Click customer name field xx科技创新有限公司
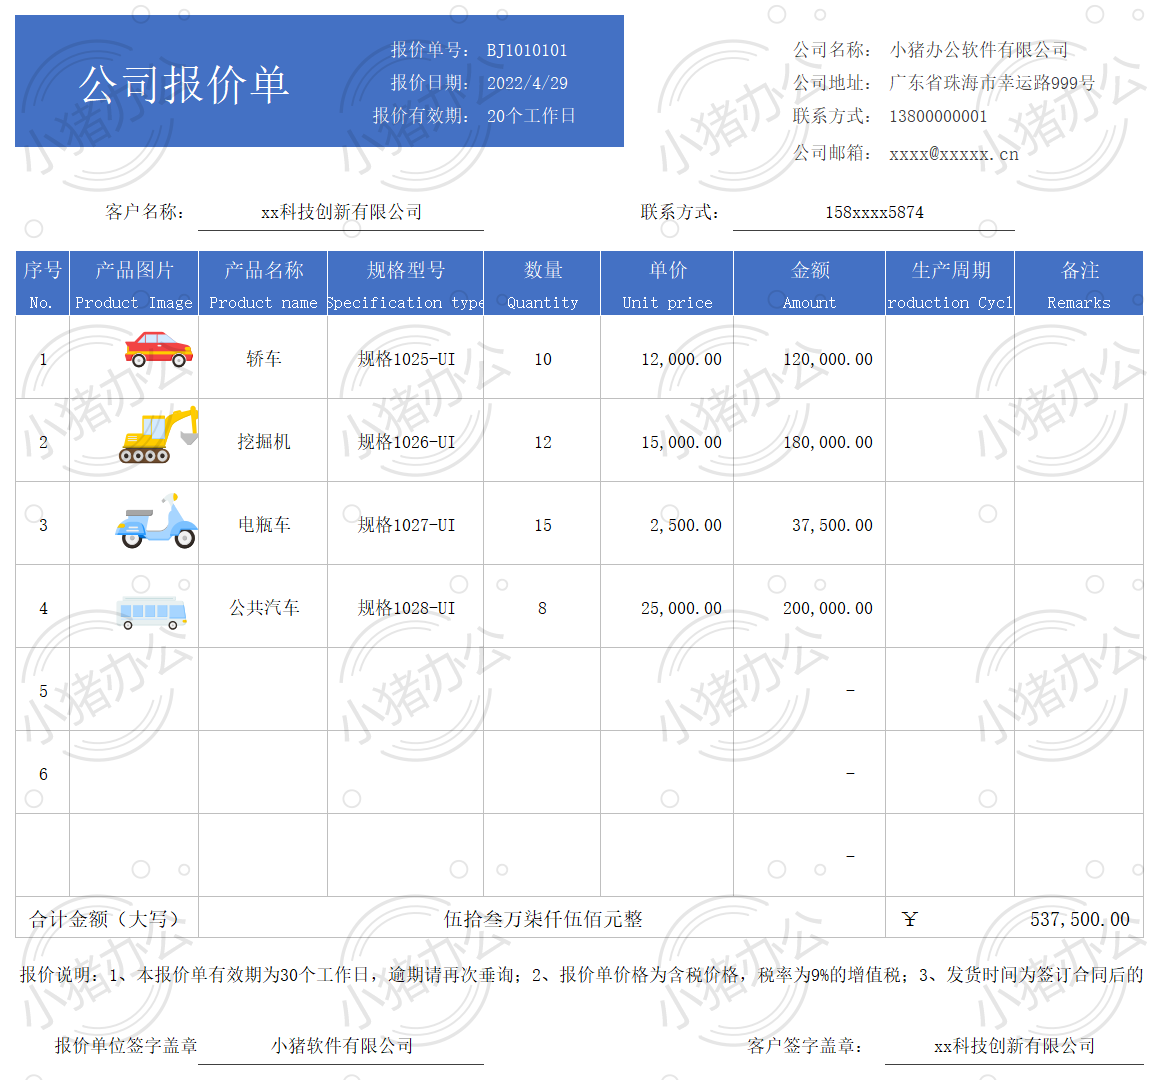1159x1080 pixels. (x=341, y=212)
